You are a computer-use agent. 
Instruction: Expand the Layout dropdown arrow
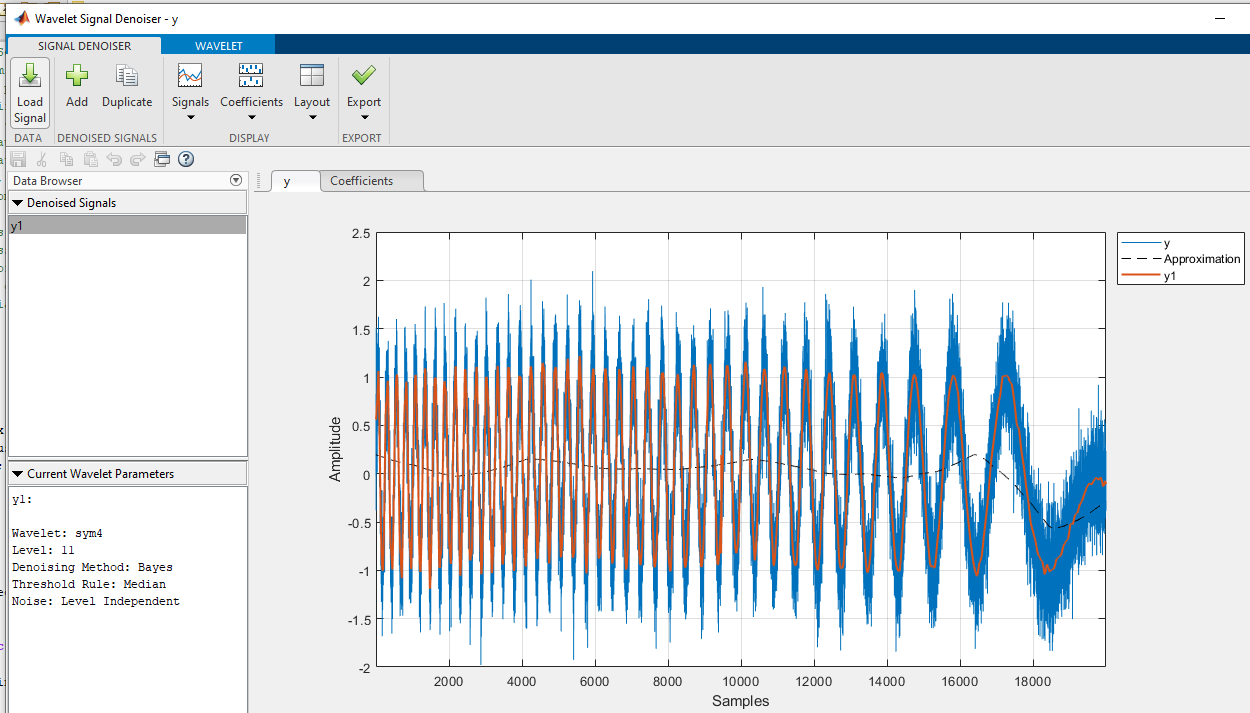coord(312,118)
